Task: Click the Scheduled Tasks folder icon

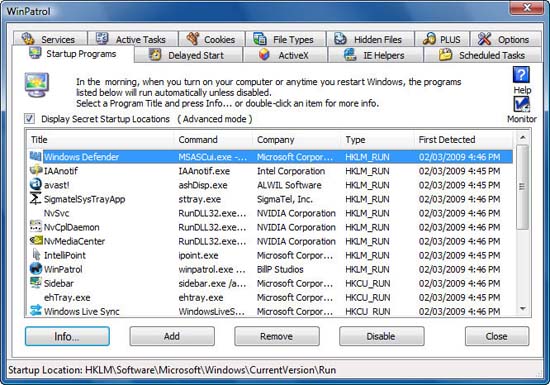Action: 446,54
